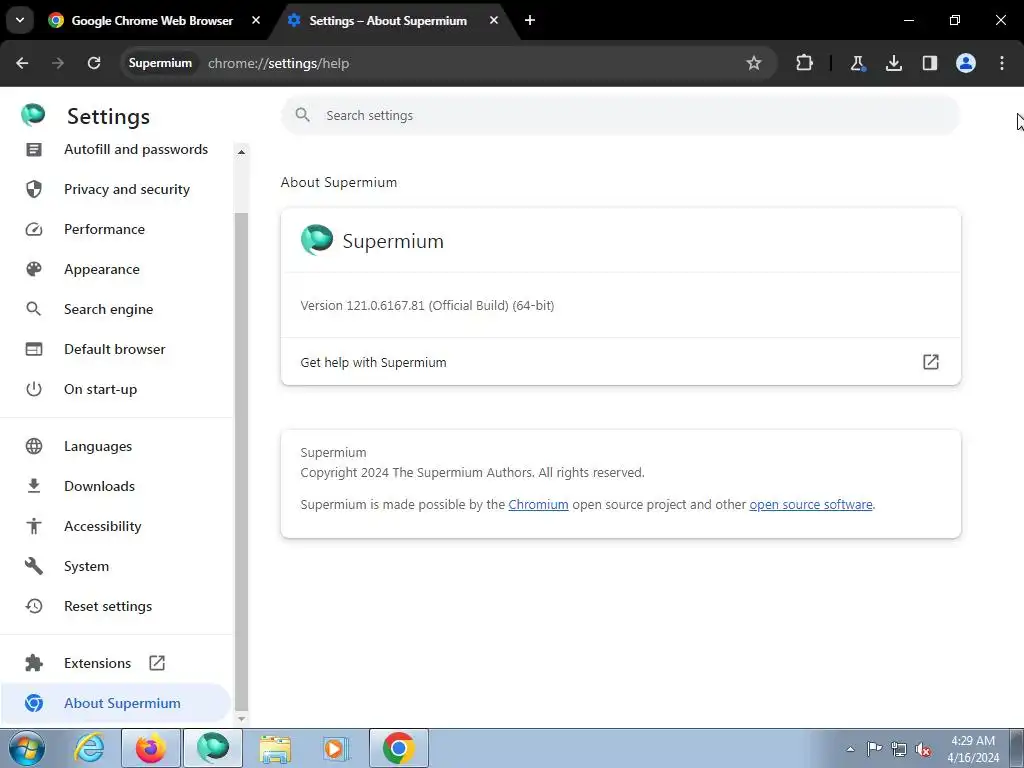Click the speedometer icon beside Performance
Image resolution: width=1024 pixels, height=768 pixels.
point(34,229)
